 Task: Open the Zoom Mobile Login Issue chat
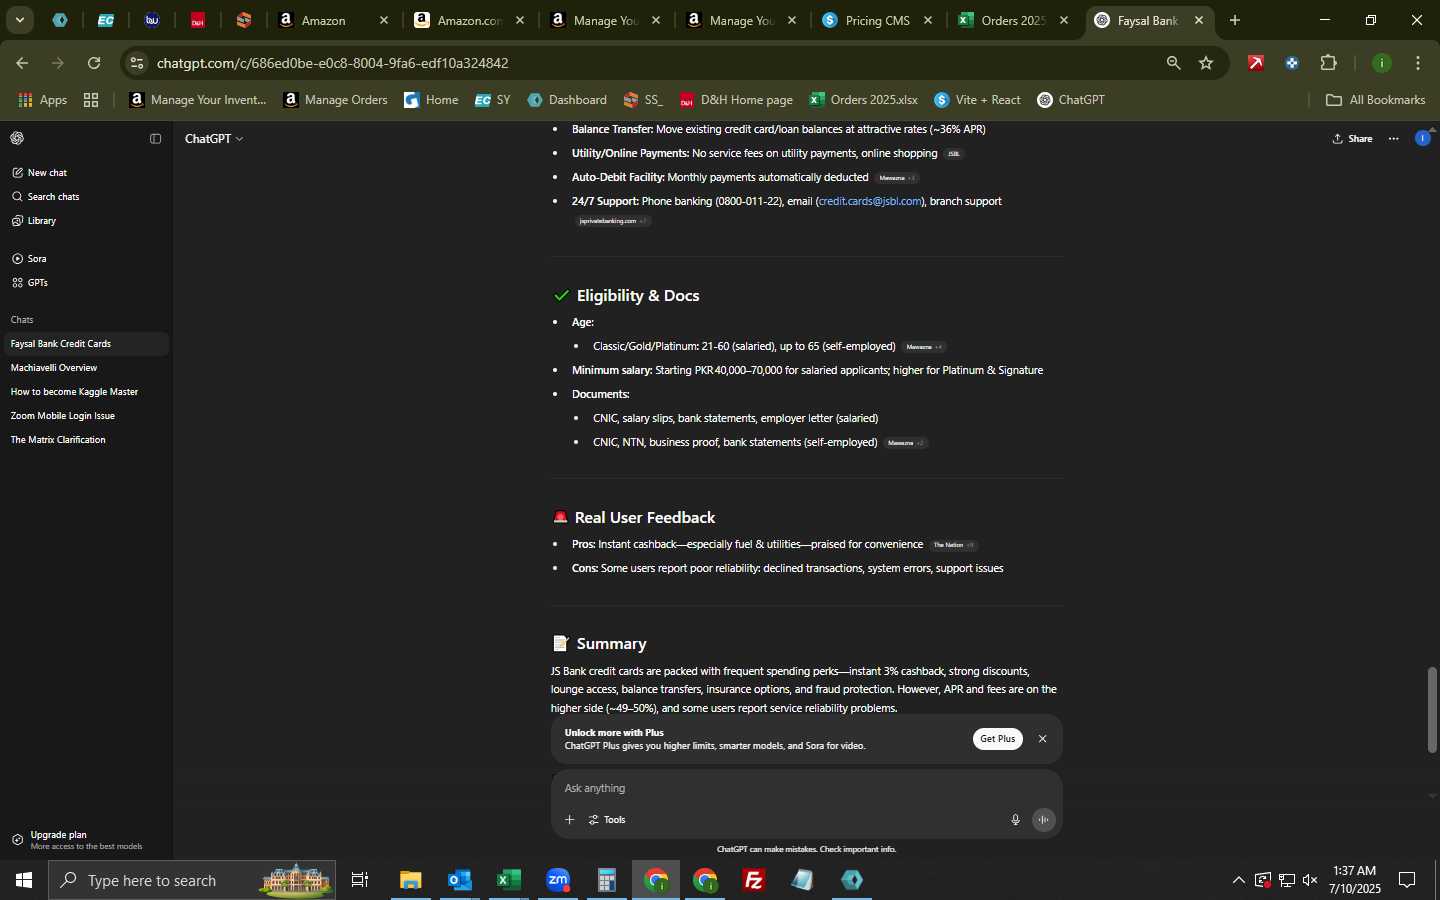click(84, 416)
